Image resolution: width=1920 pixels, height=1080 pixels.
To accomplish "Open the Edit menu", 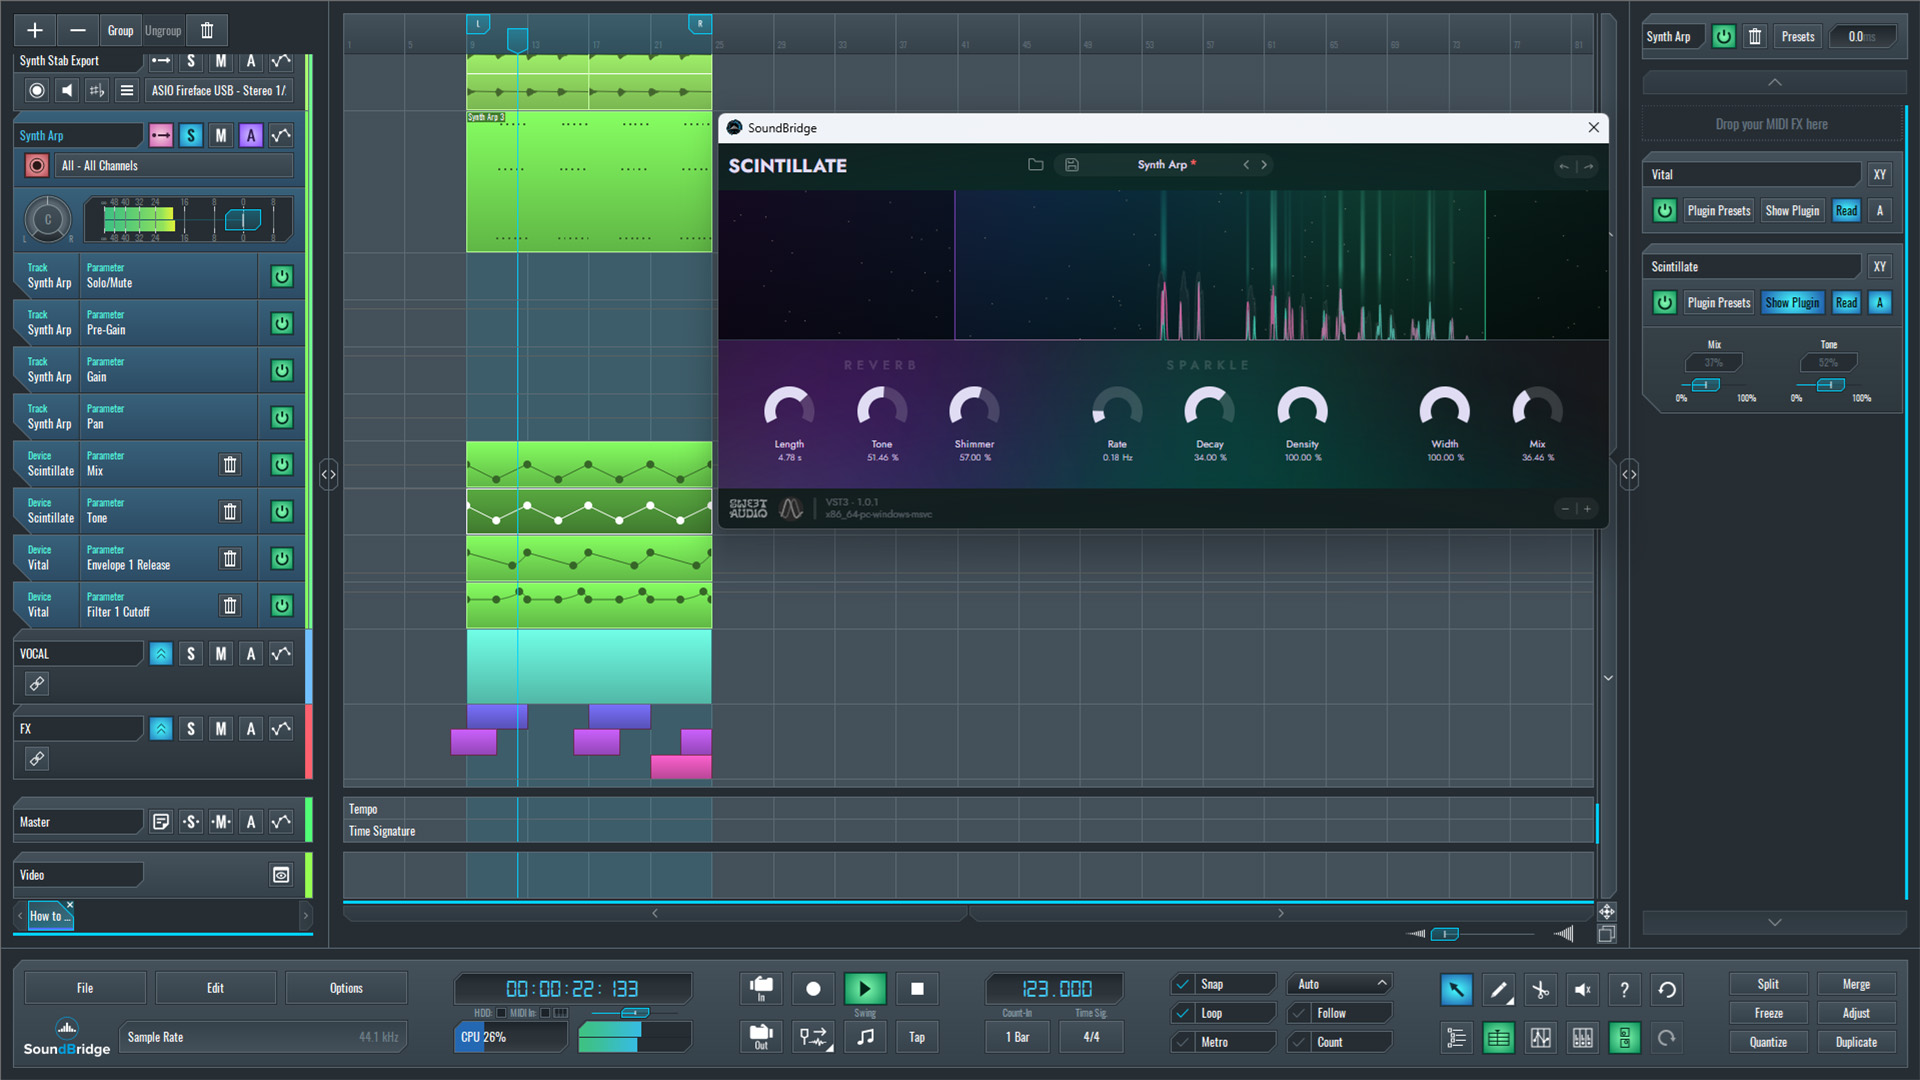I will (215, 988).
